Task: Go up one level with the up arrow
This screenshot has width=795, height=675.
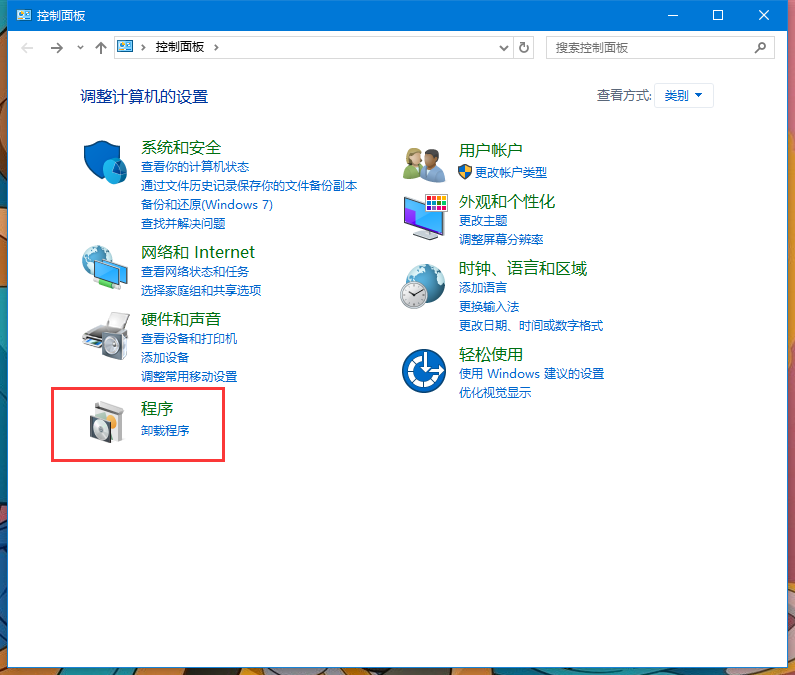Action: click(100, 47)
